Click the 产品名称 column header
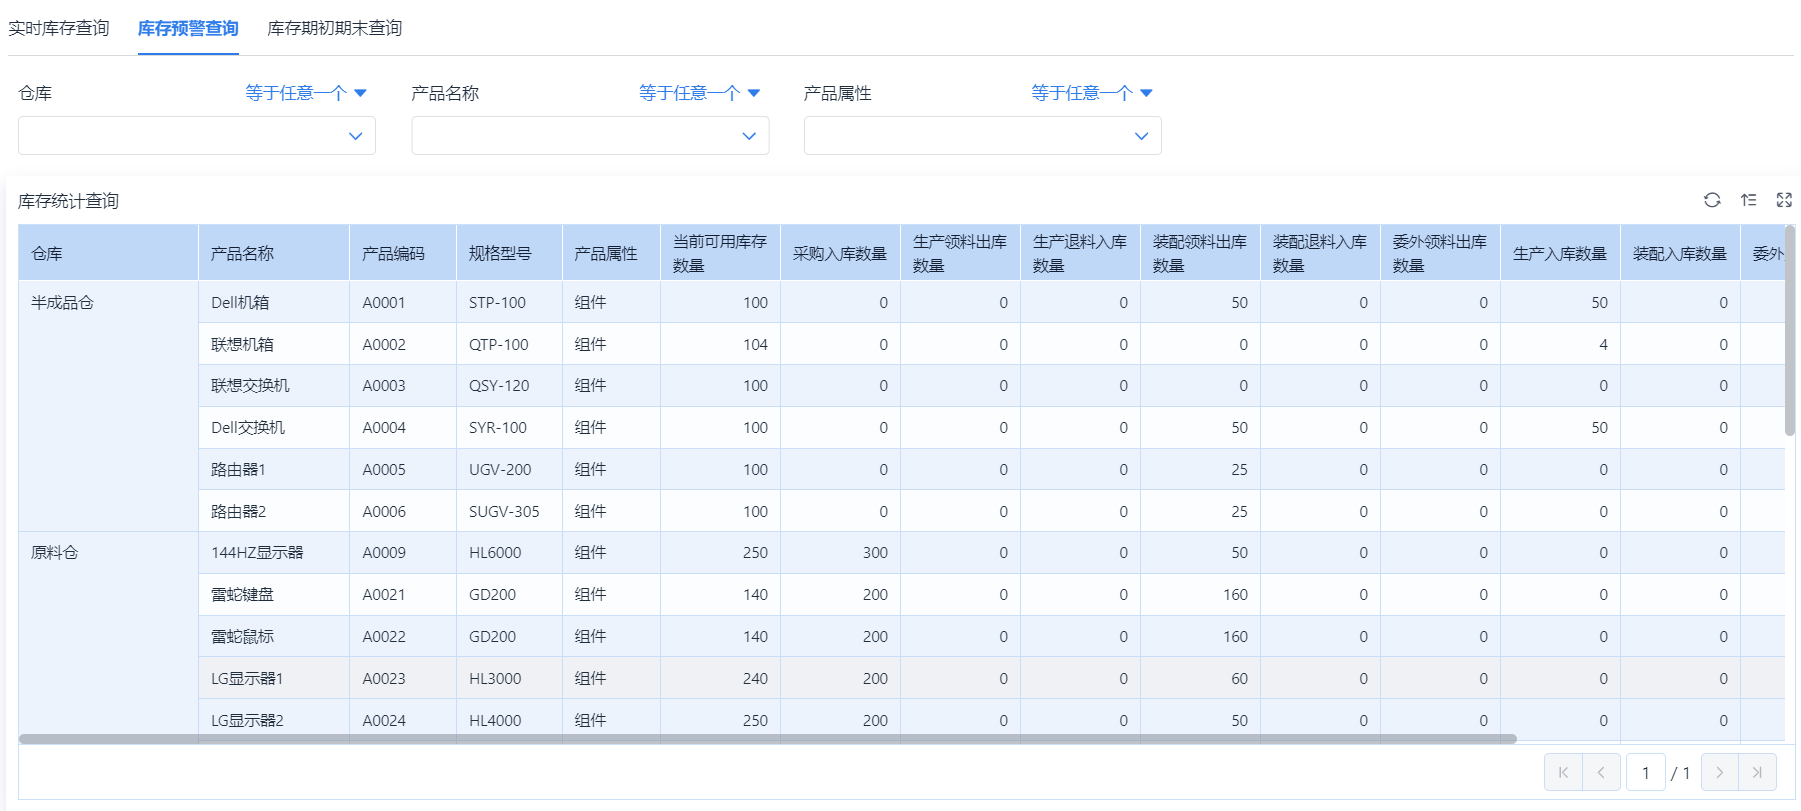Image resolution: width=1801 pixels, height=811 pixels. click(274, 253)
